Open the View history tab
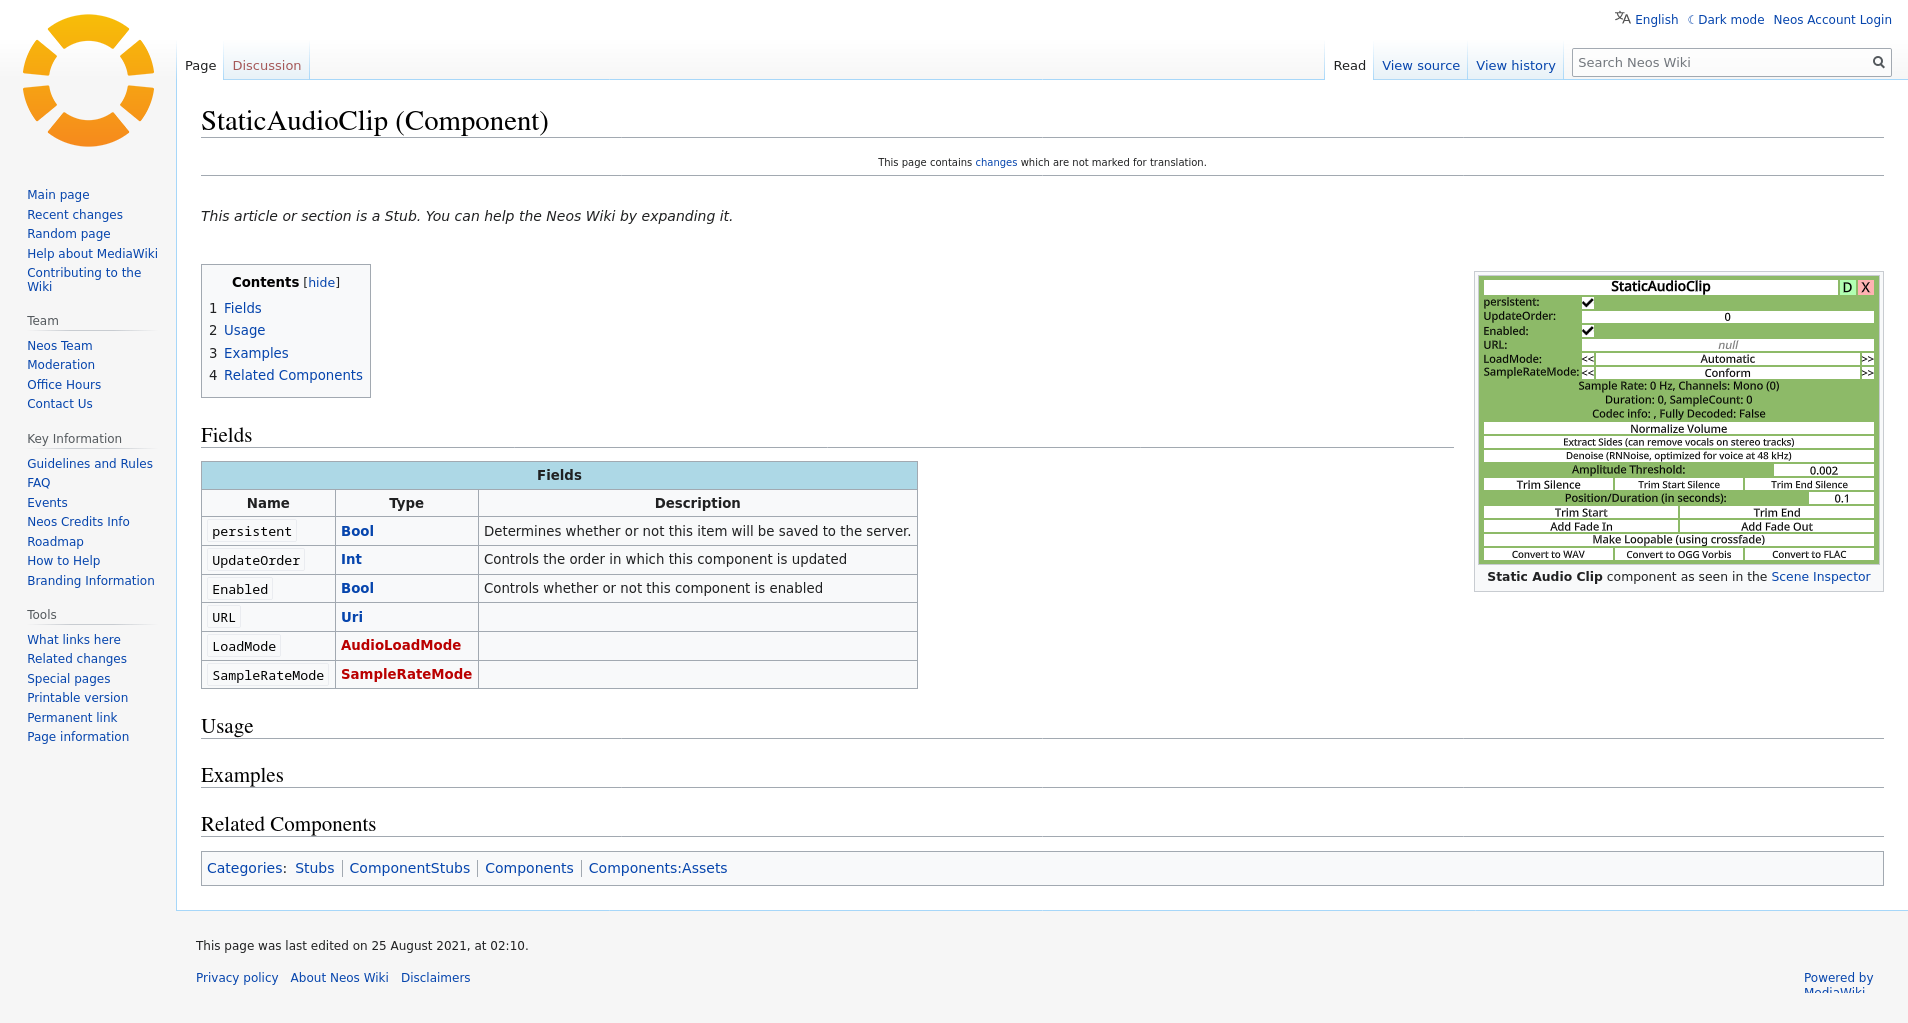Viewport: 1908px width, 1023px height. 1515,66
